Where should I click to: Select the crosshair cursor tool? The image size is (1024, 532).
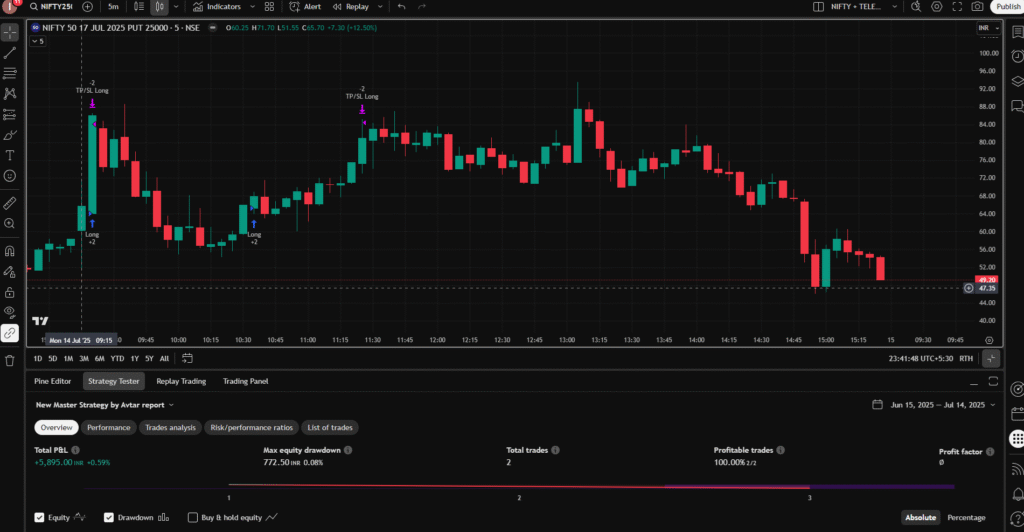coord(10,32)
